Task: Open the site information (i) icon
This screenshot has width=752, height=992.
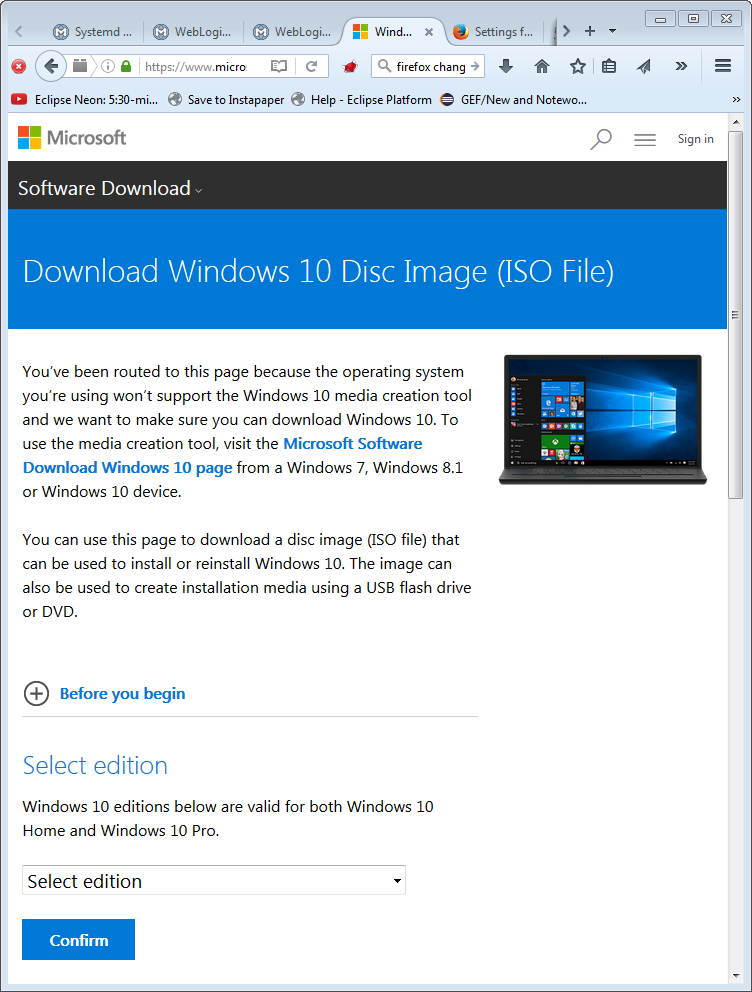Action: coord(108,66)
